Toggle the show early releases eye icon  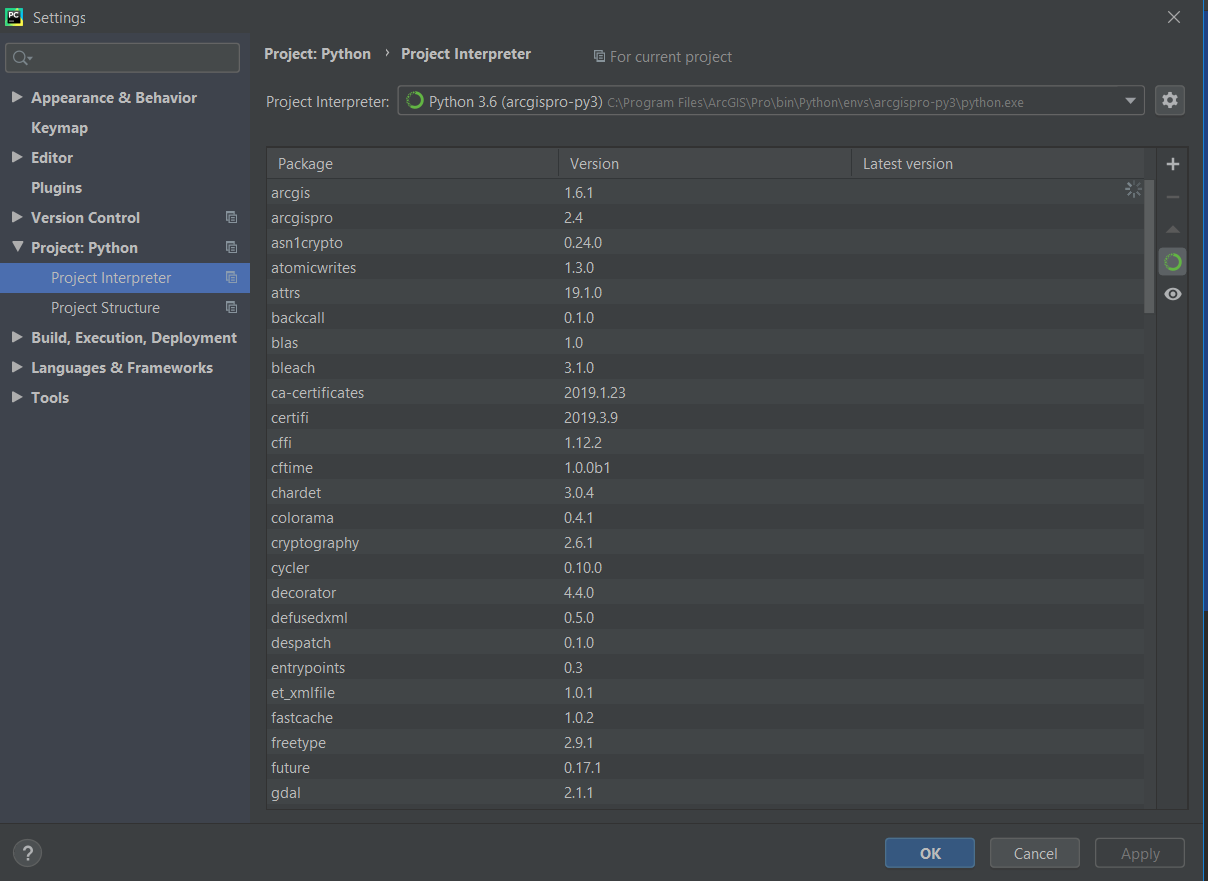(x=1173, y=294)
